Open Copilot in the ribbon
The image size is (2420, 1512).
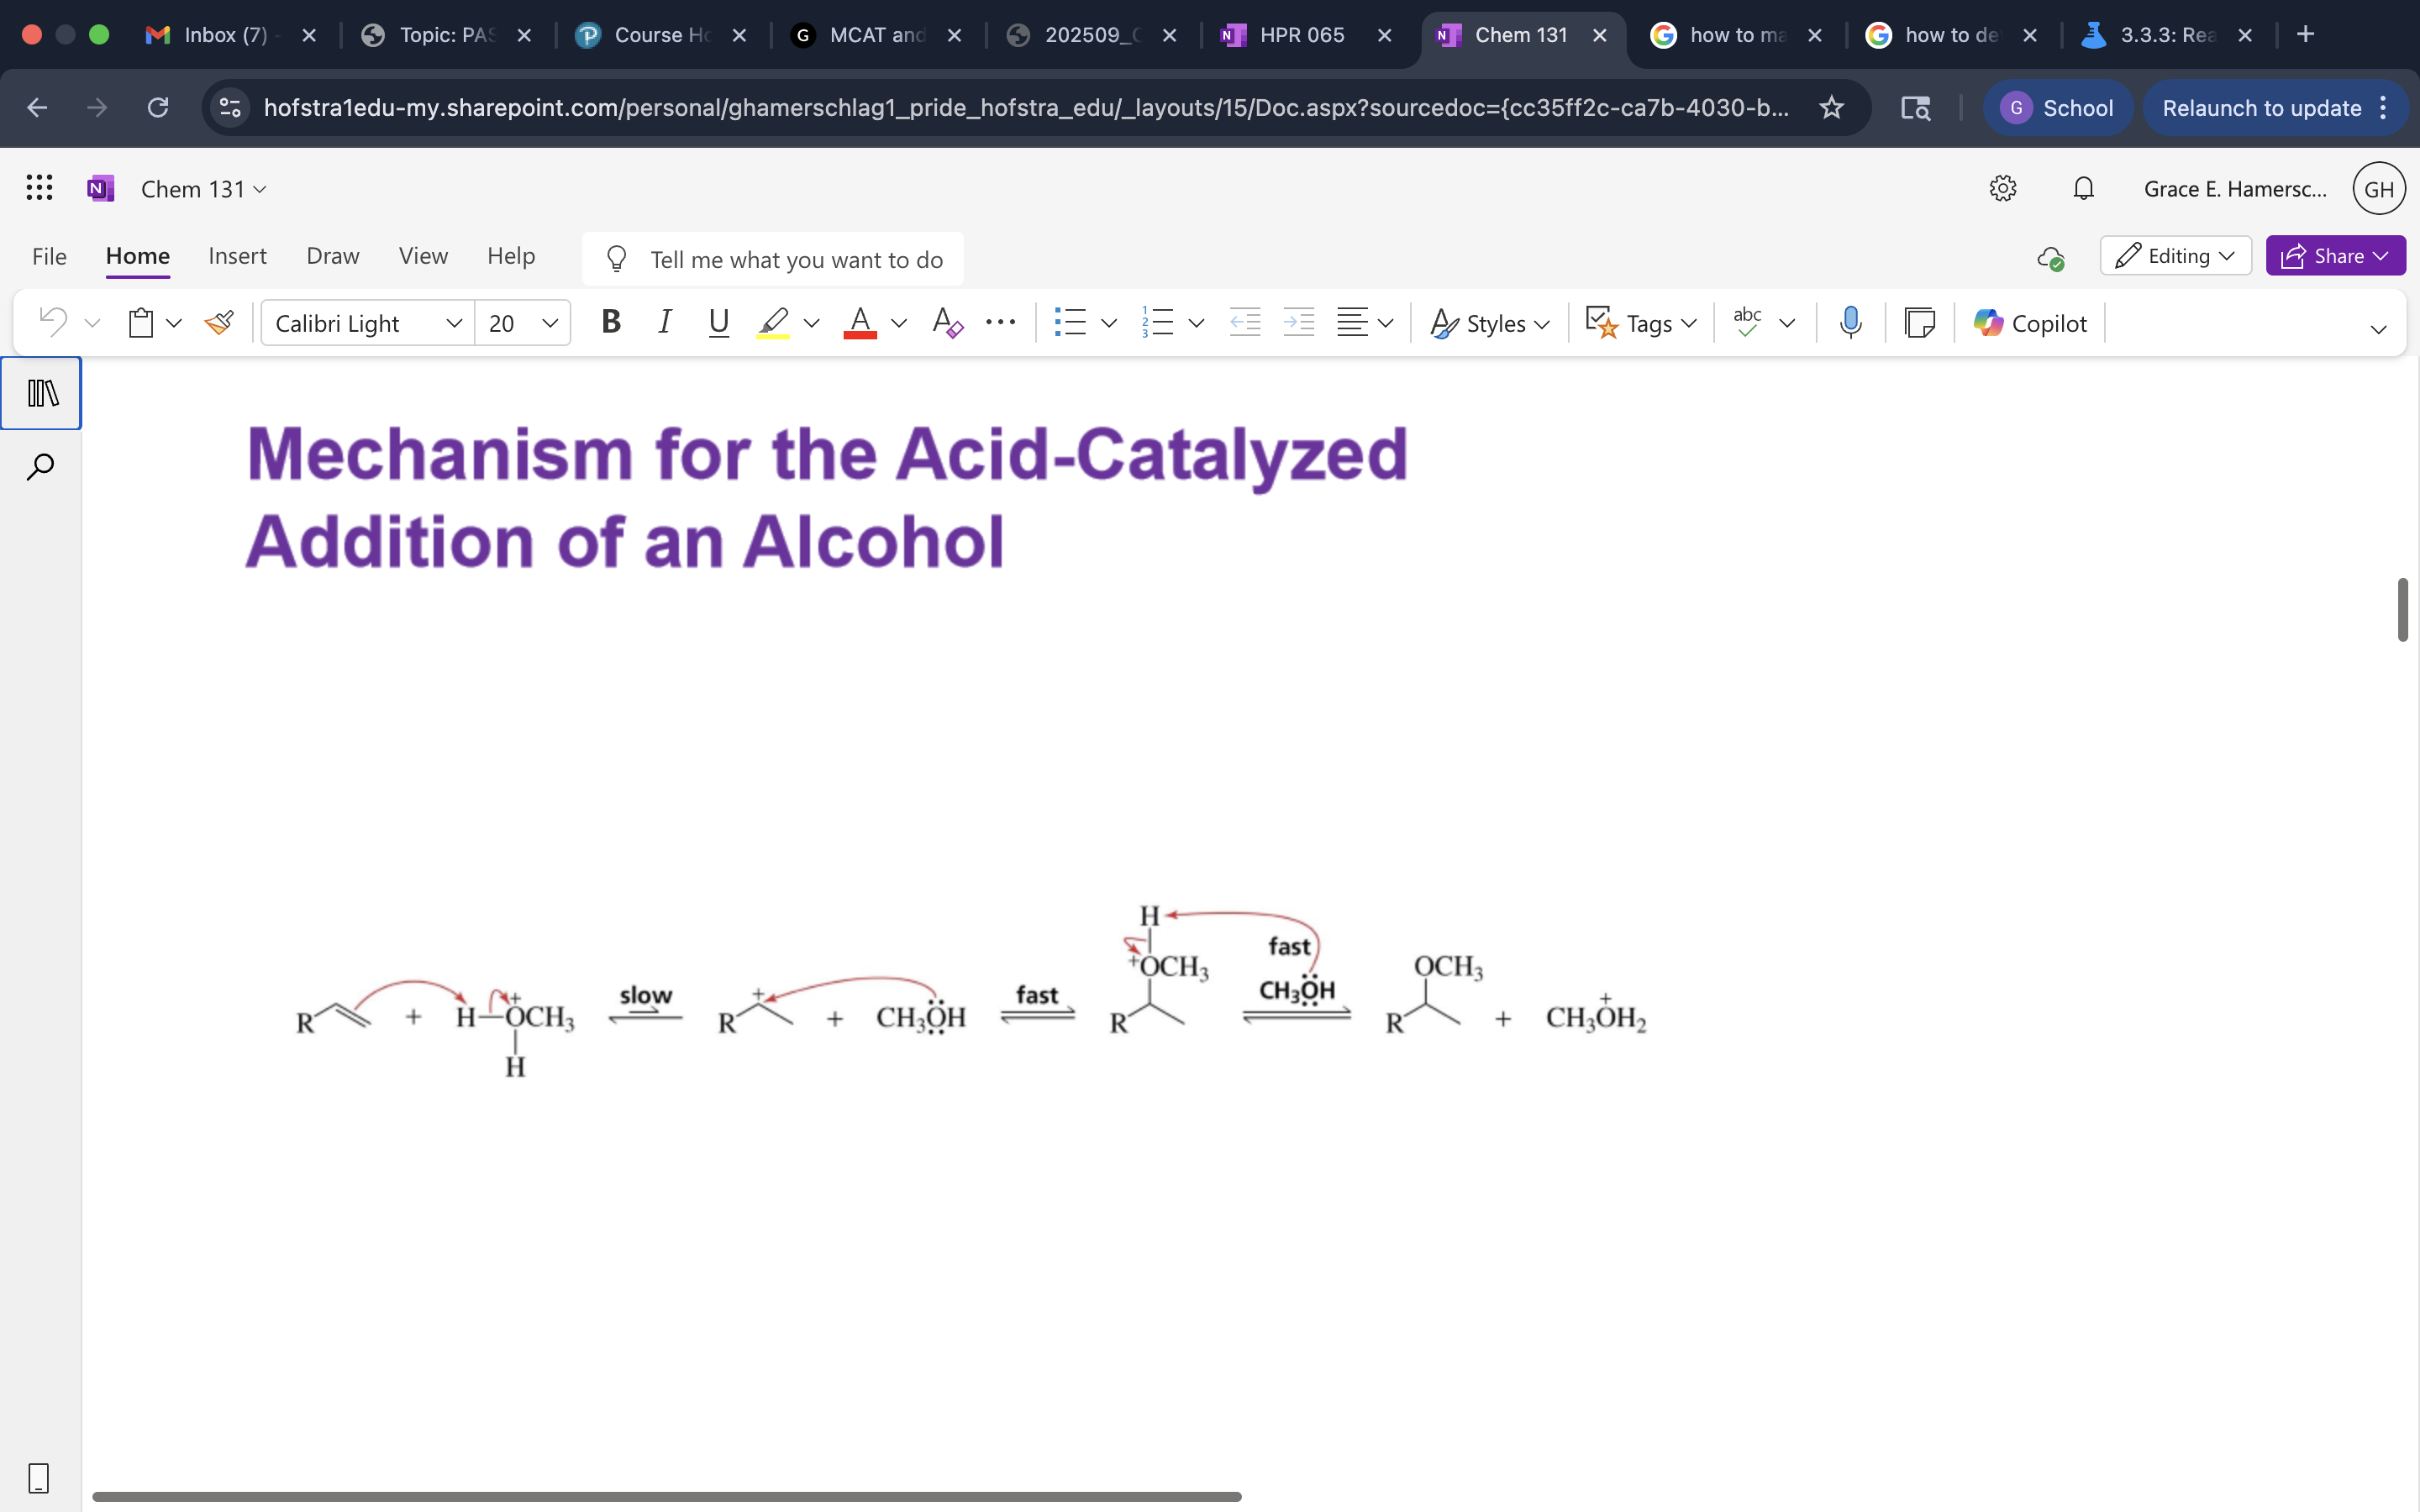(x=2029, y=322)
